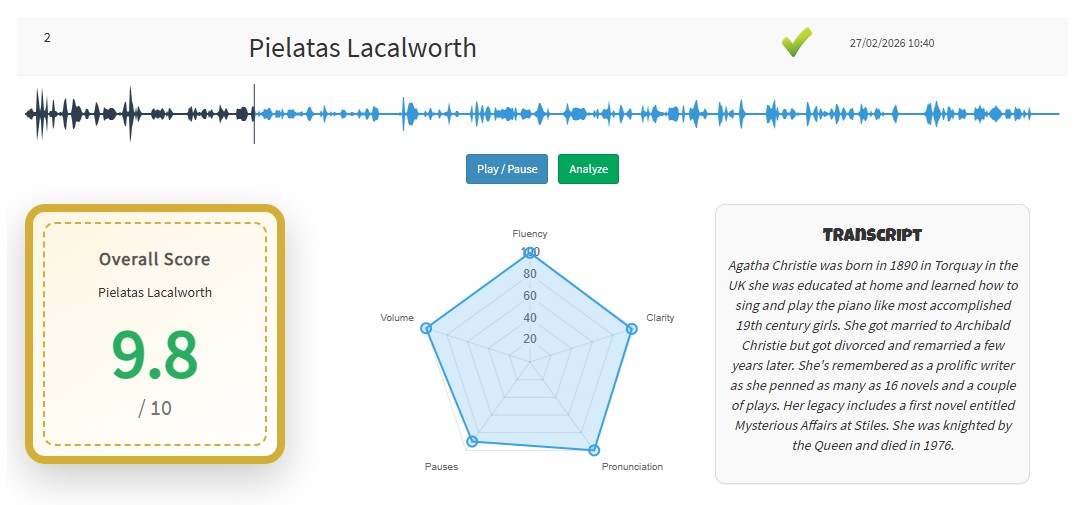
Task: Click the 9.8 overall score value
Action: pos(155,355)
